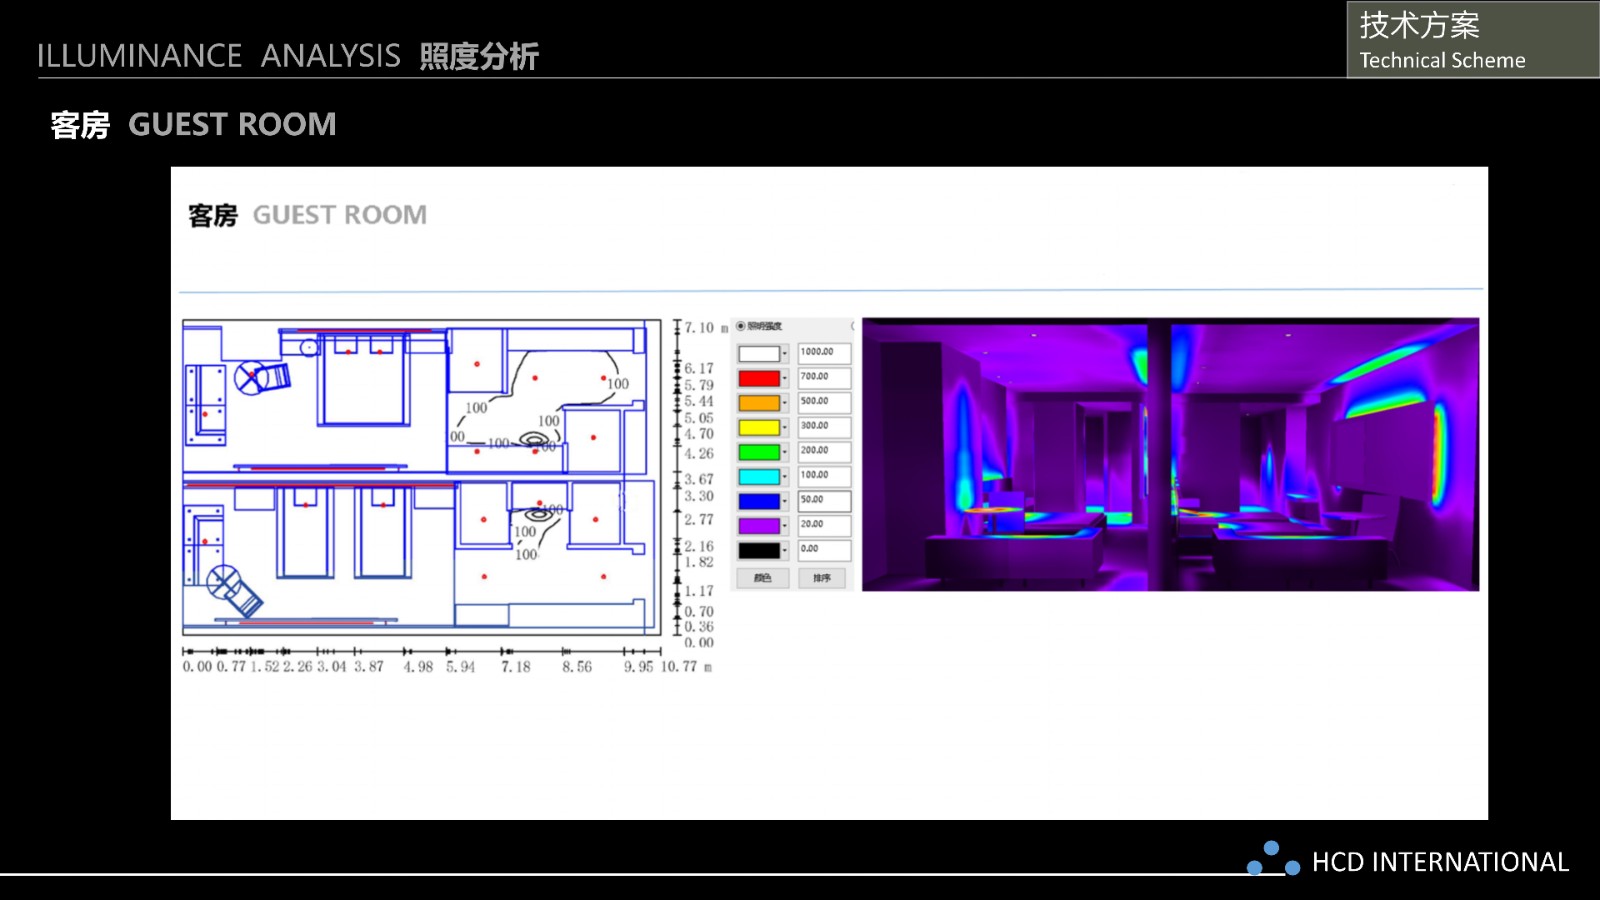Click the round side table symbol beside the upper bed
Viewport: 1600px width, 900px height.
tap(309, 348)
